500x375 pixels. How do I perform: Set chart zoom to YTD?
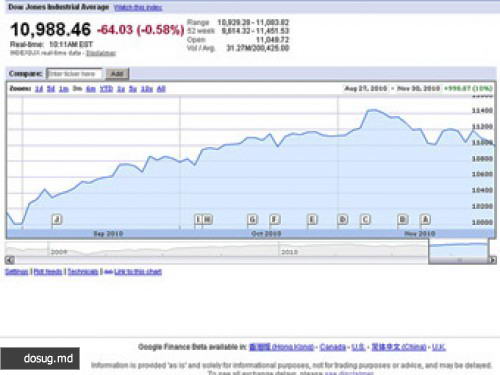click(107, 89)
